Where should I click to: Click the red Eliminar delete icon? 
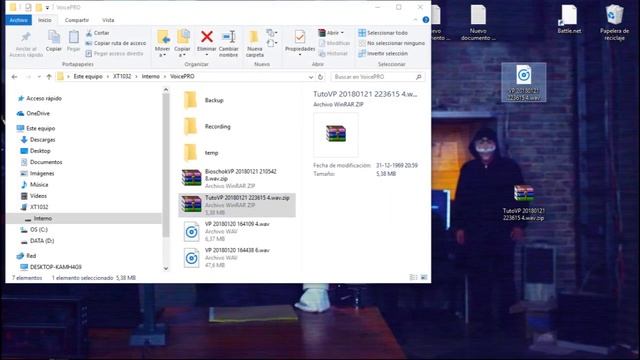207,37
